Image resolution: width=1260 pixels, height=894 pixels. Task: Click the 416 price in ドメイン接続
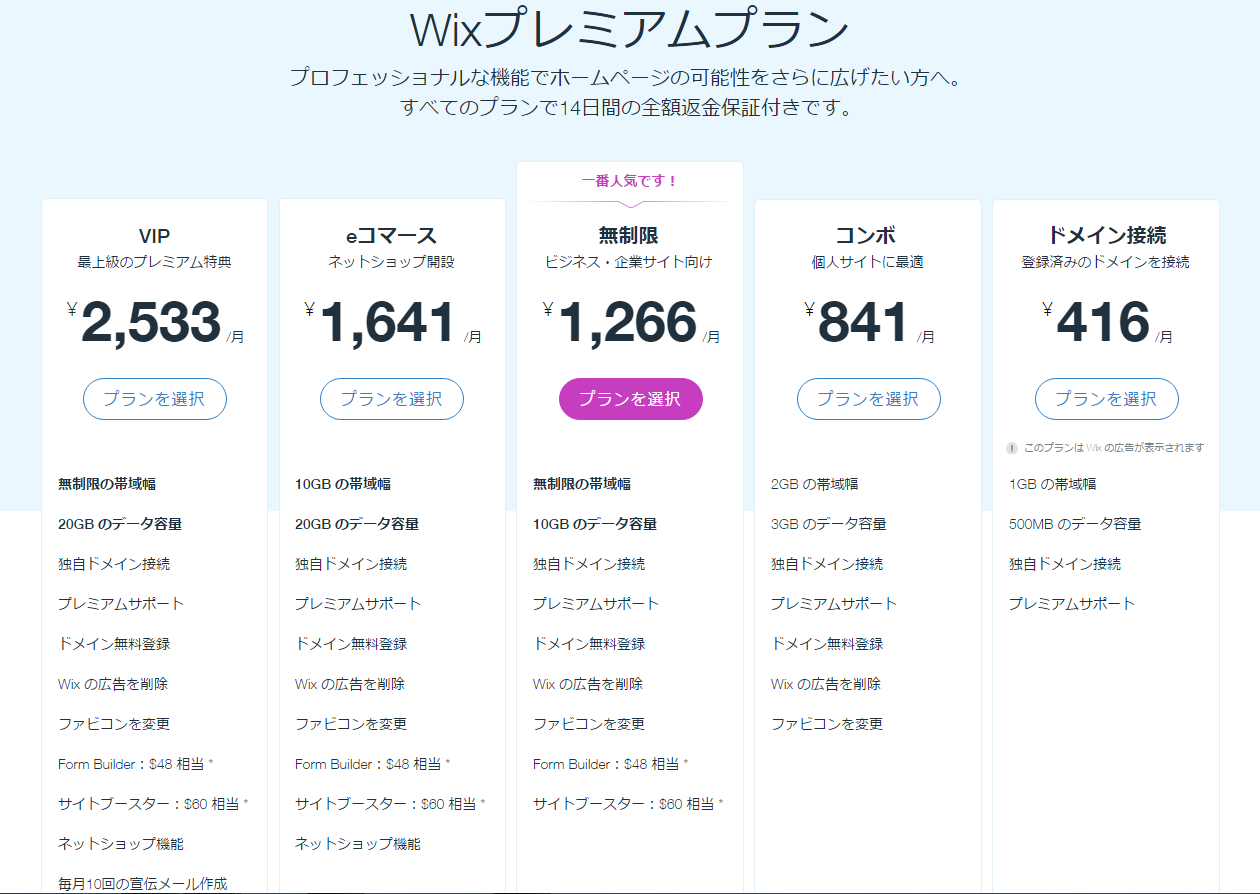[x=1103, y=322]
